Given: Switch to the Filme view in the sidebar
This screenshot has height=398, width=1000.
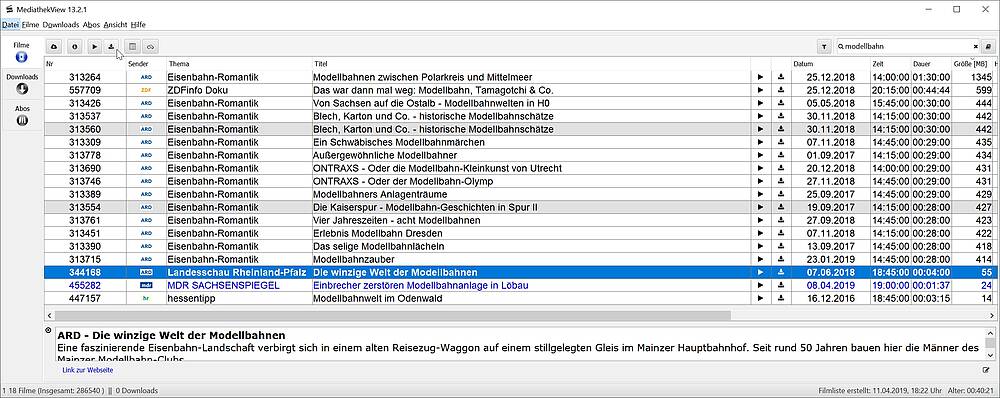Looking at the screenshot, I should 22,53.
